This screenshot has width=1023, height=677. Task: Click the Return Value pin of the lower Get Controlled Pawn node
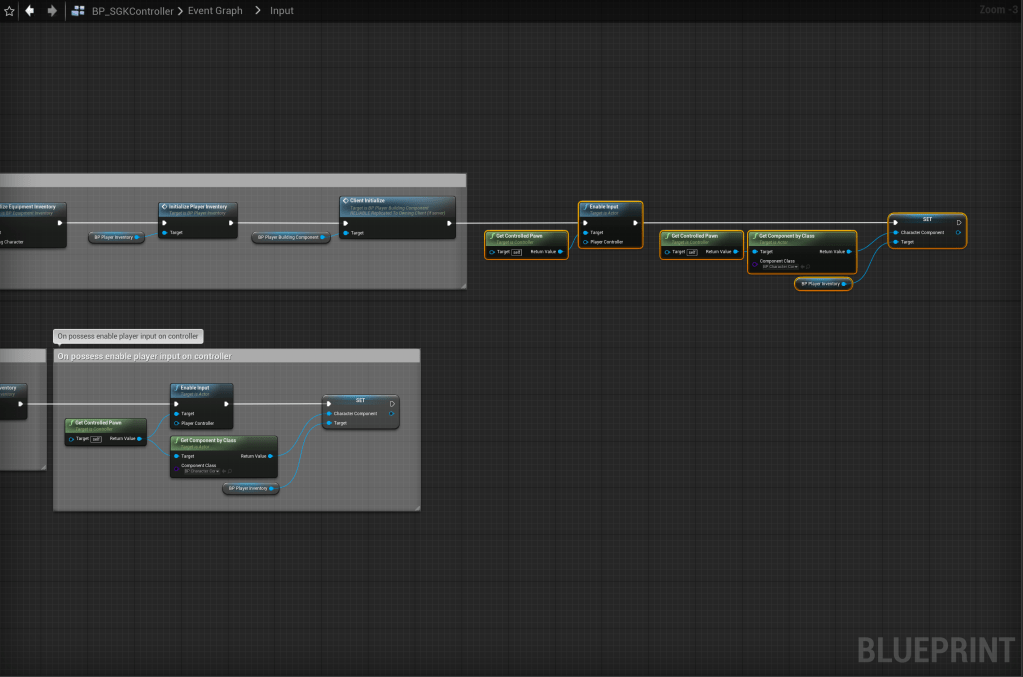tap(139, 439)
